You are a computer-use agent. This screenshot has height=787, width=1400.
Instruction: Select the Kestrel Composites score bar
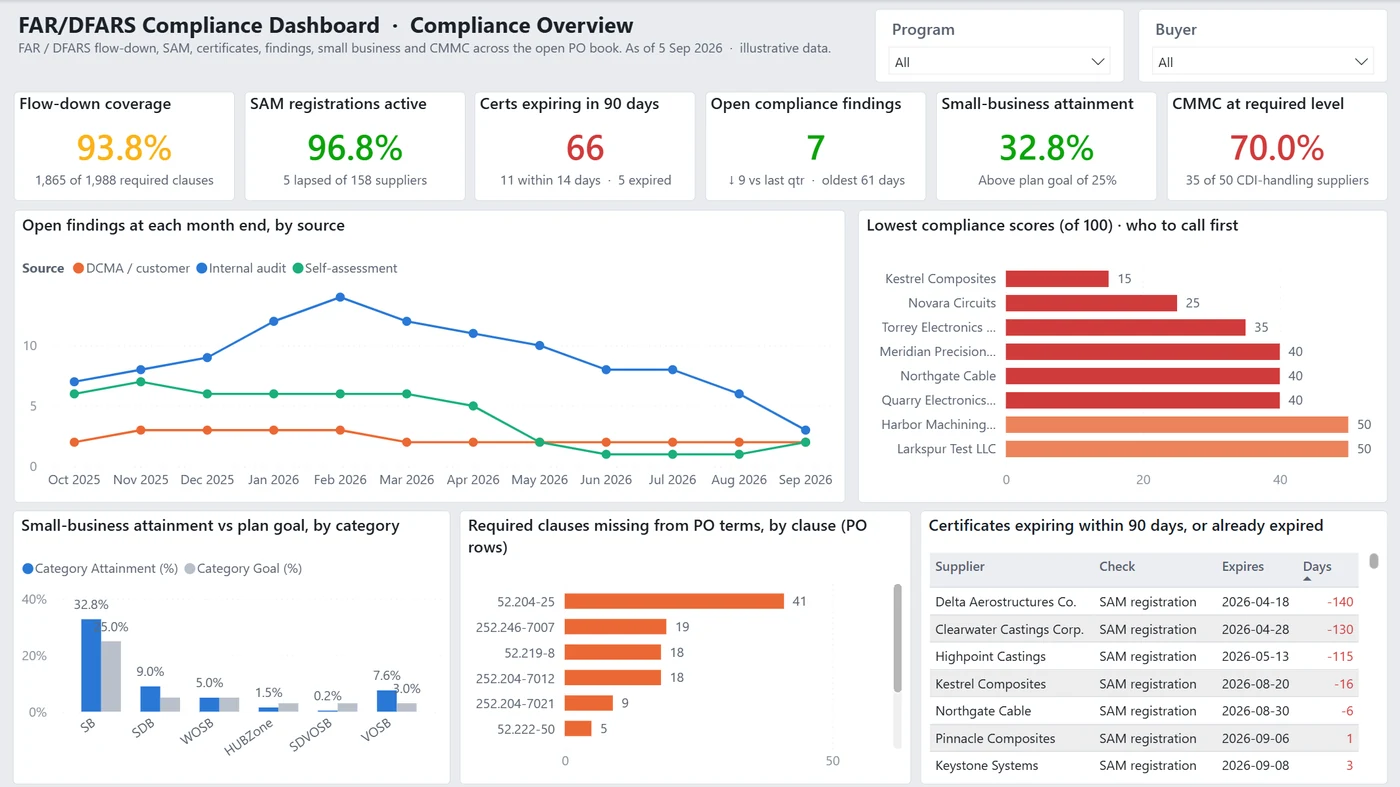click(1057, 279)
